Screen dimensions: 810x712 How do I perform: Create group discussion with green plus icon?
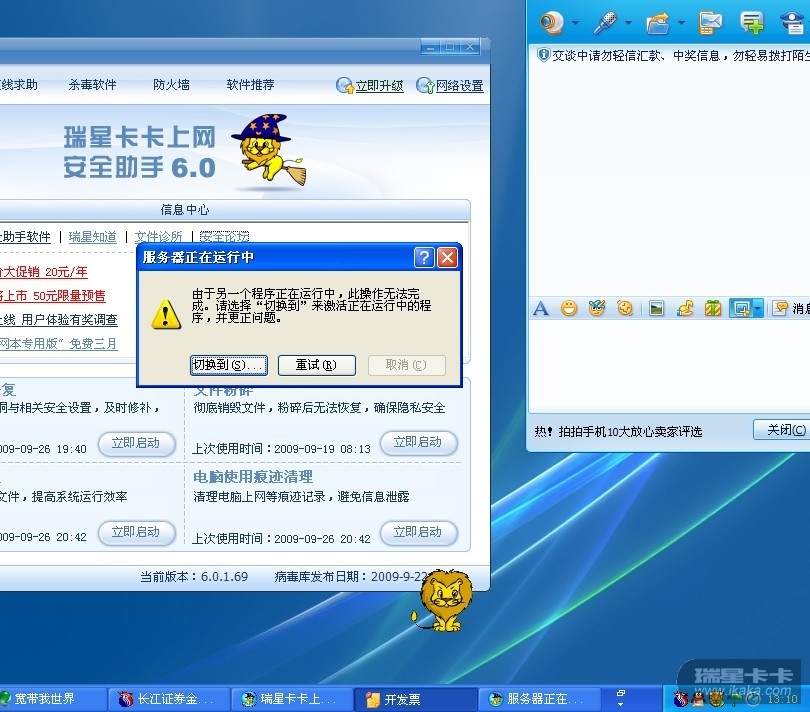[752, 23]
